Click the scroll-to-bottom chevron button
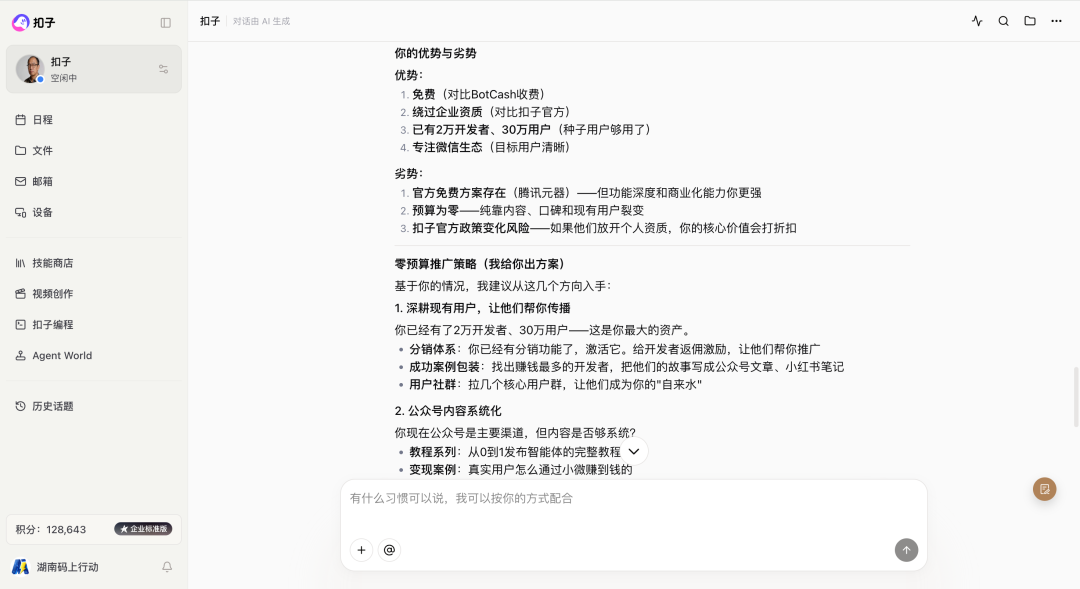The image size is (1080, 589). coord(634,452)
